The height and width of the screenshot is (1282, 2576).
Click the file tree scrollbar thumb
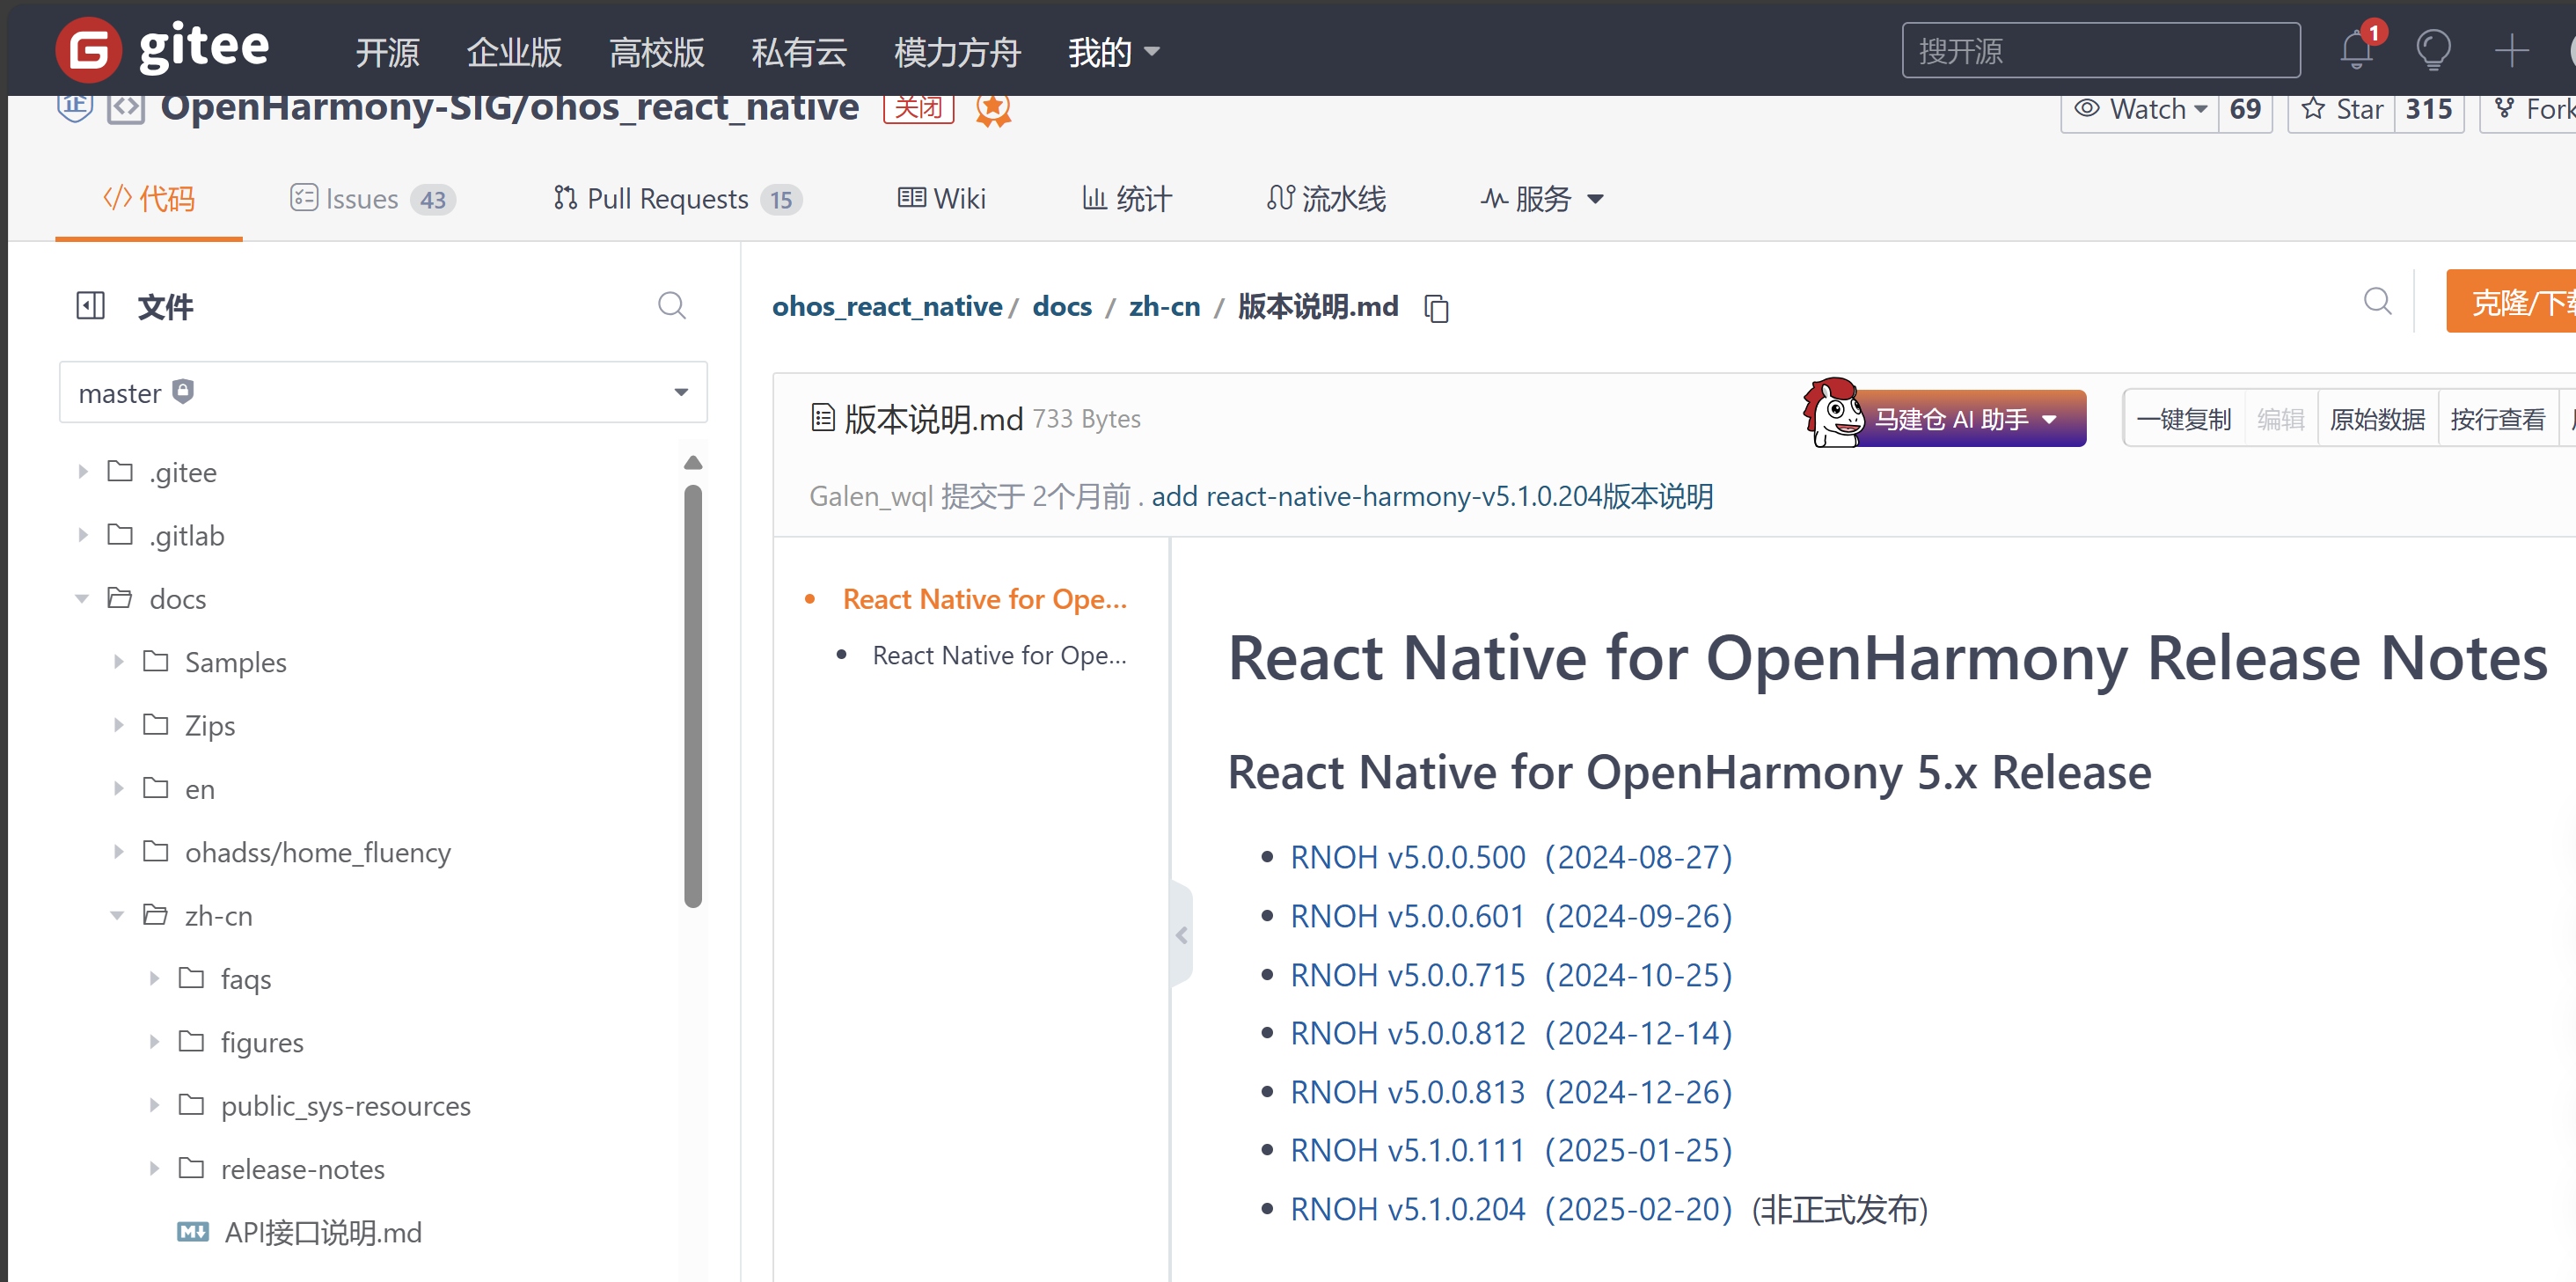[x=693, y=695]
